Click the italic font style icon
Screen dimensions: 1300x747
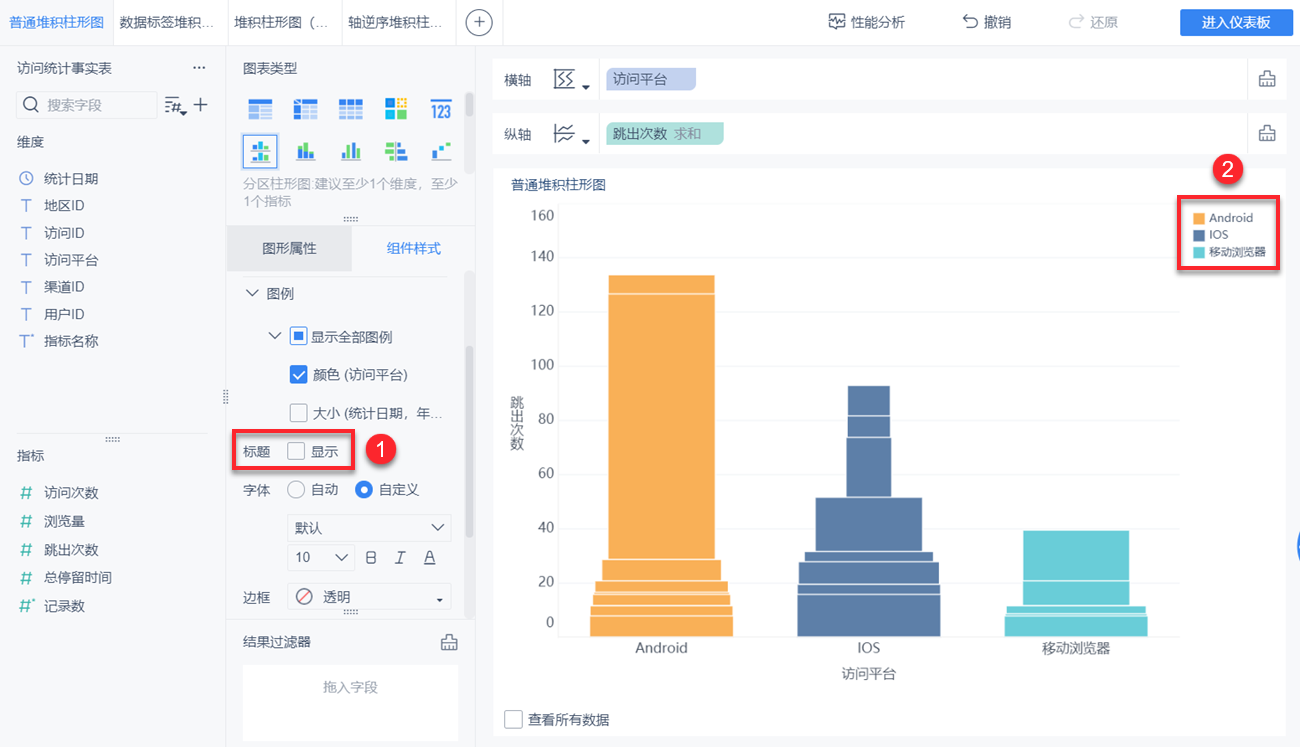click(400, 557)
